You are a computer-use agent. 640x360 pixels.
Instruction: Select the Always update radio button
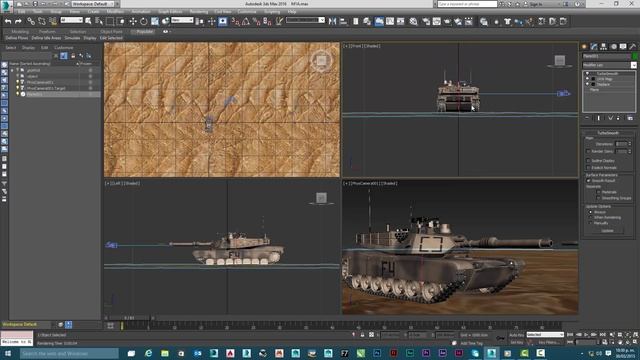(590, 212)
